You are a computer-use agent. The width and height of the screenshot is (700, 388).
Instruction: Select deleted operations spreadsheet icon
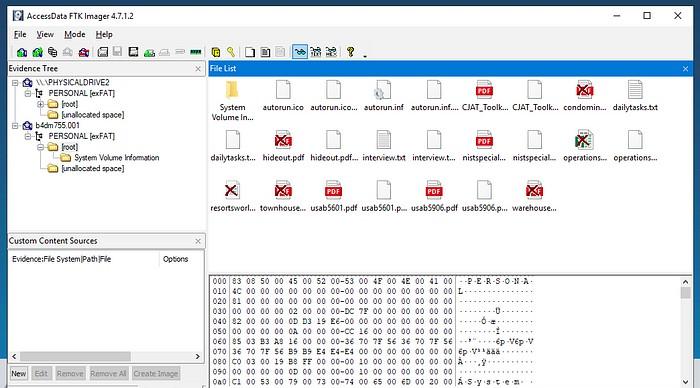tap(584, 140)
